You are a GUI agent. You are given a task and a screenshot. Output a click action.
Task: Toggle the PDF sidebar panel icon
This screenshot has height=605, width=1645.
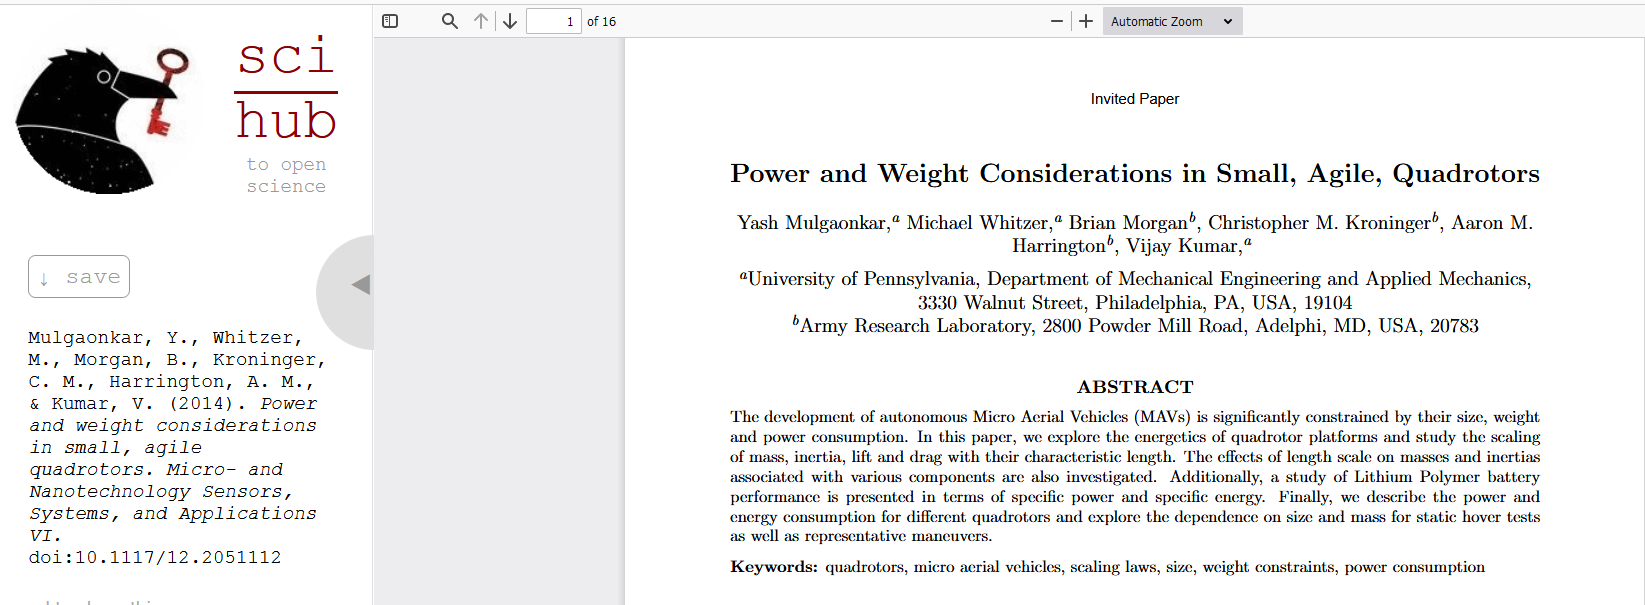[390, 21]
